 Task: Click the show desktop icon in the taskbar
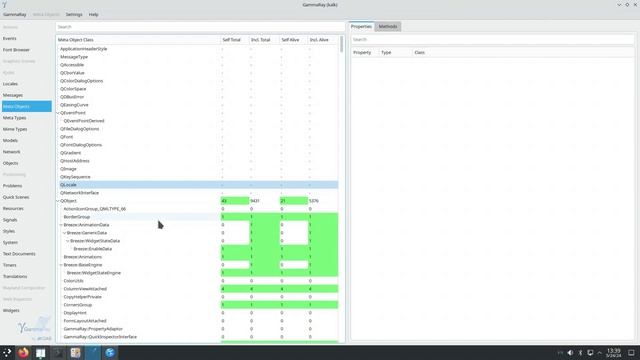[631, 353]
